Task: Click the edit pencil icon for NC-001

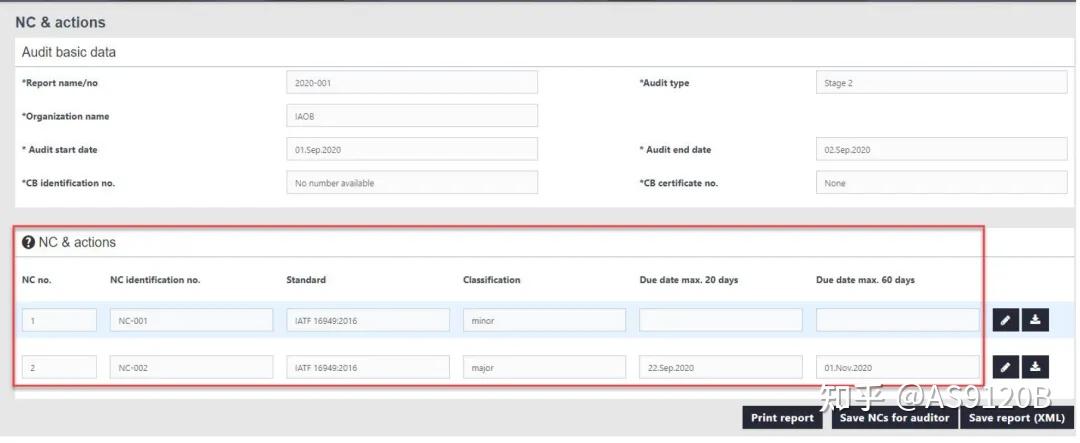Action: [1006, 320]
